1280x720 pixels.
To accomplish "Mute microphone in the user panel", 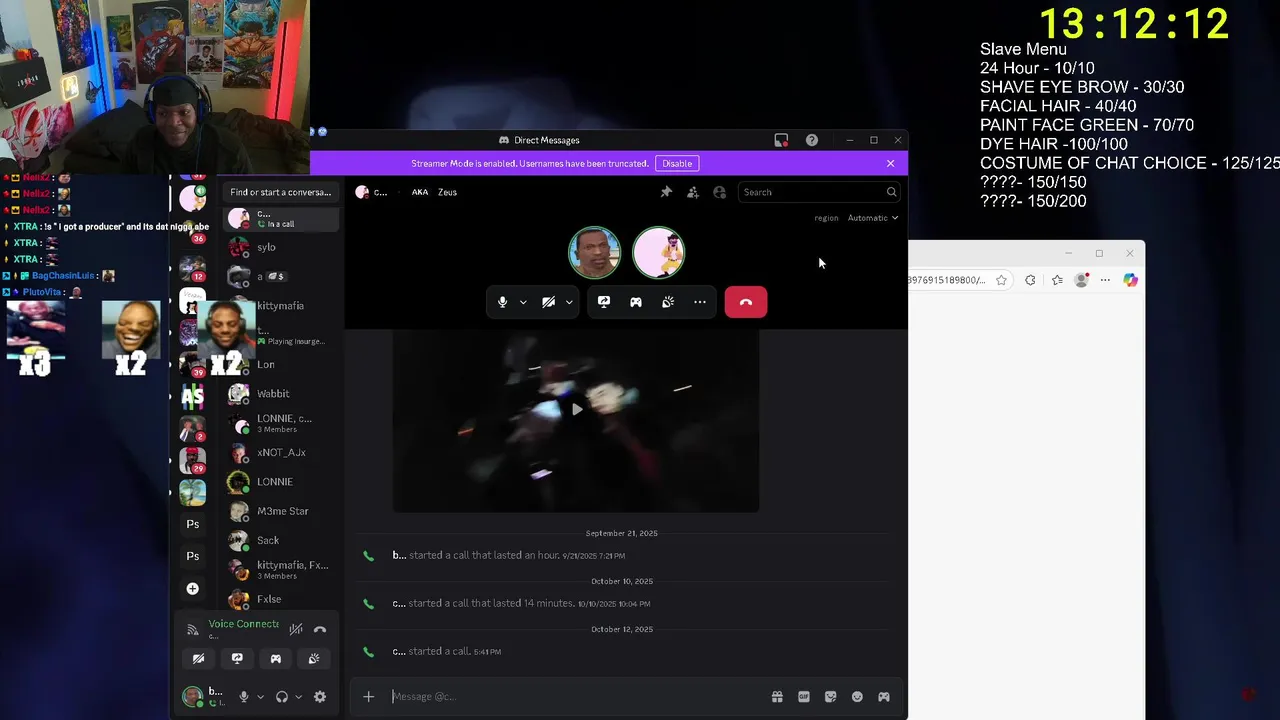I will click(x=243, y=697).
